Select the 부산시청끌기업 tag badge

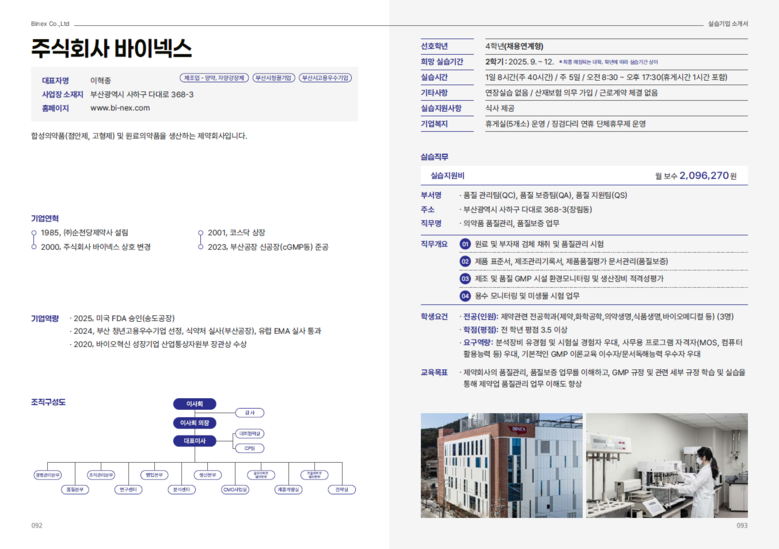point(273,77)
